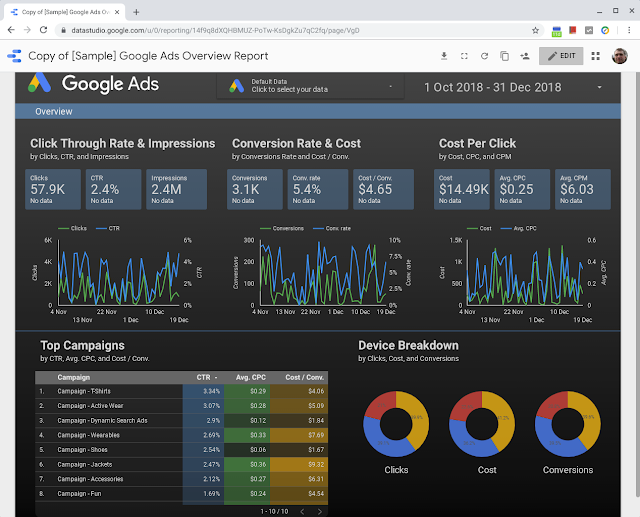Image resolution: width=640 pixels, height=517 pixels.
Task: Select the Clicks 57.9K scorecard
Action: (53, 189)
